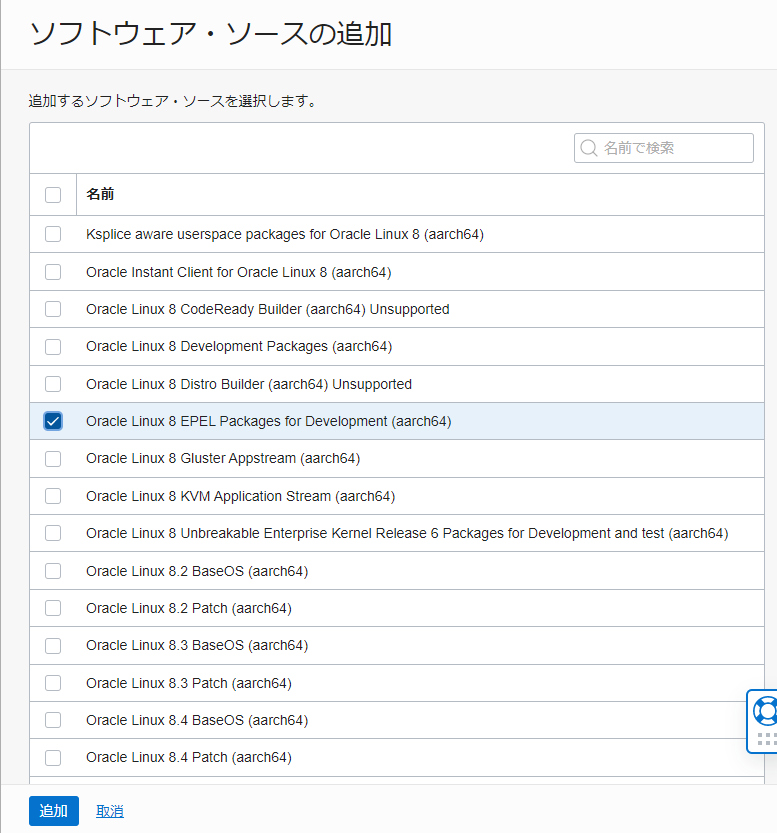777x833 pixels.
Task: Tick Unbreakable Enterprise Kernel Release 6 checkbox
Action: (53, 533)
